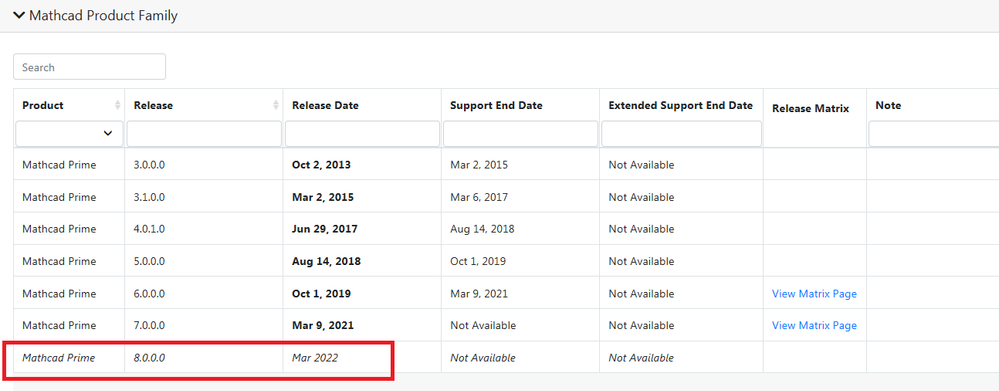Click the Search box above the table
The height and width of the screenshot is (391, 999).
[x=90, y=67]
